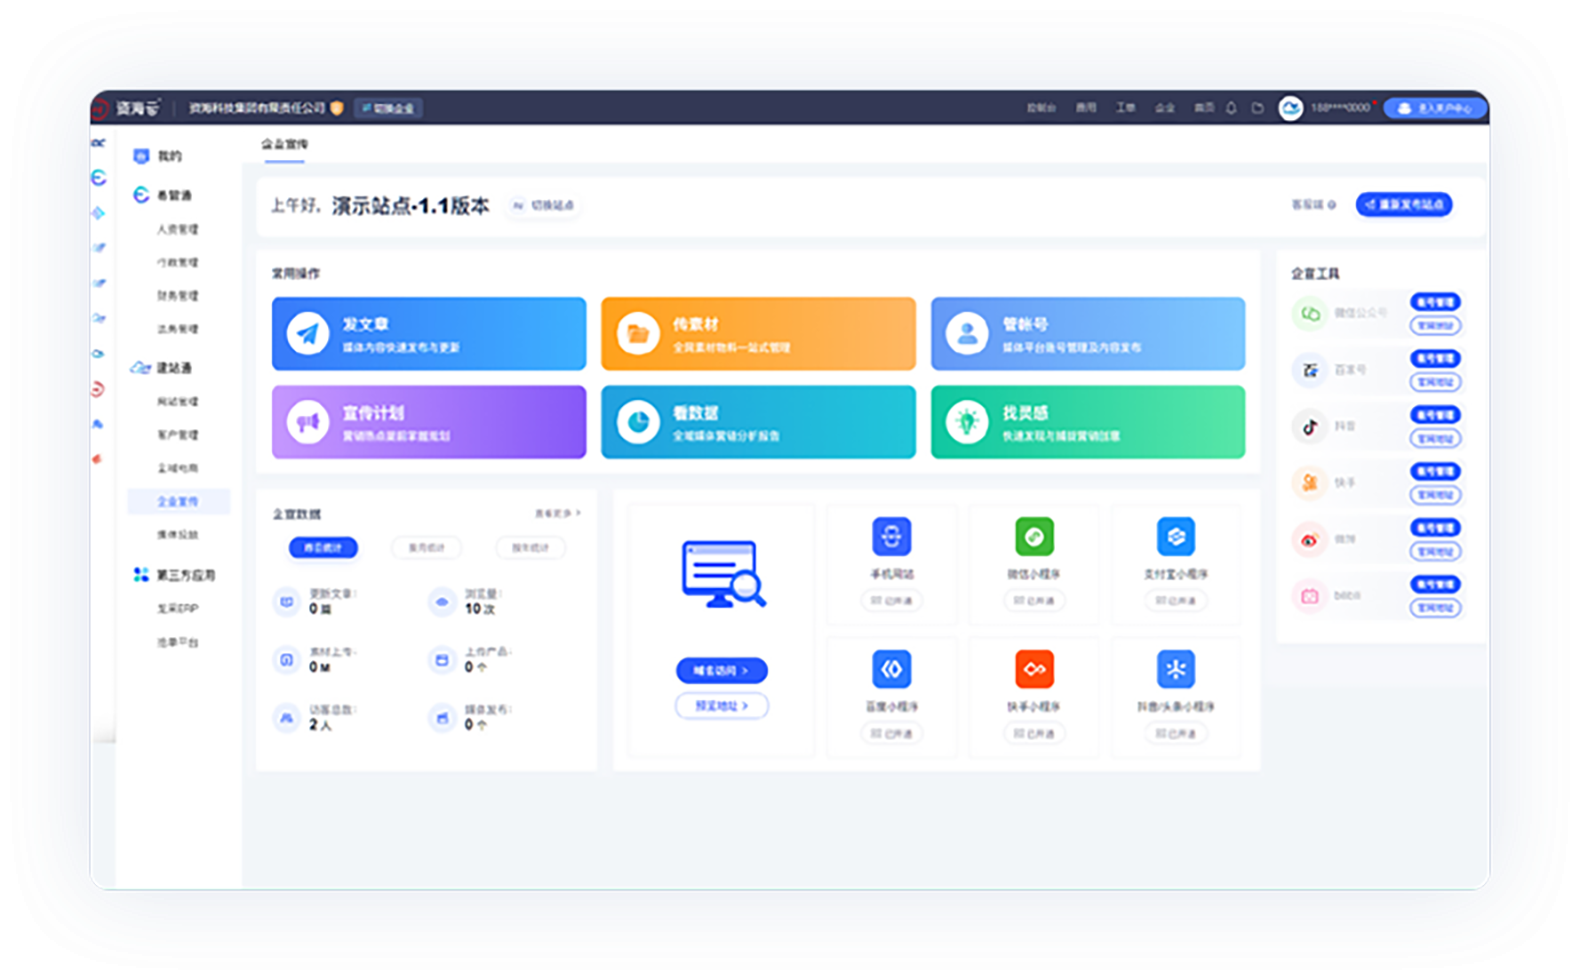Open 宣传计划 via its megaphone icon

[x=308, y=422]
